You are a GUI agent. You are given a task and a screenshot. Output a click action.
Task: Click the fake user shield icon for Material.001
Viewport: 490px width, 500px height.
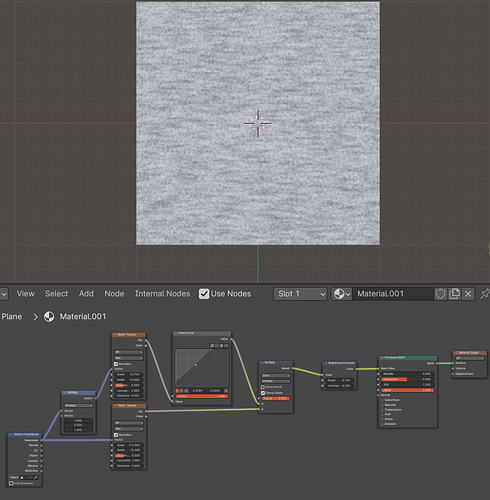(x=440, y=294)
